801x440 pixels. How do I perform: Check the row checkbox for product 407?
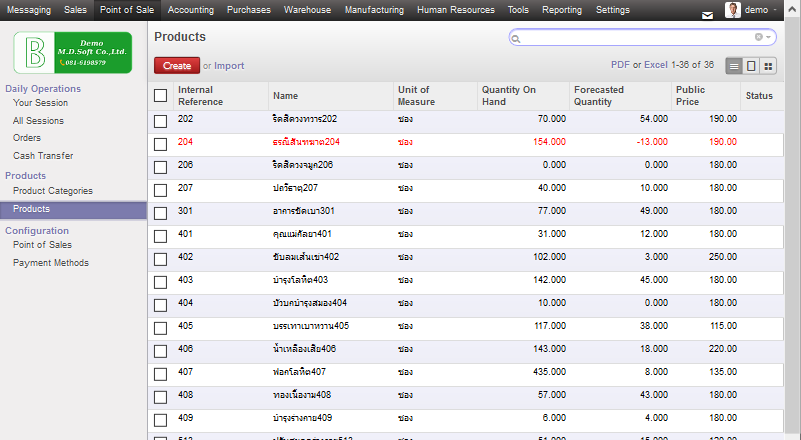click(x=160, y=374)
